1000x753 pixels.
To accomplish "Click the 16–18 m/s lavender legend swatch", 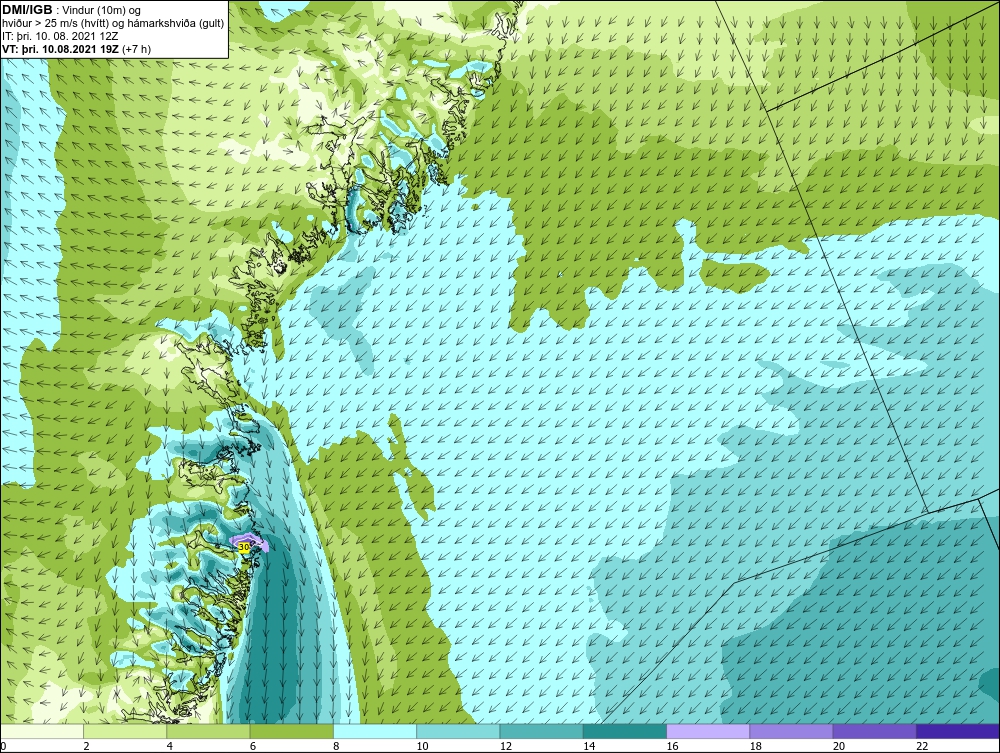I will click(x=708, y=731).
